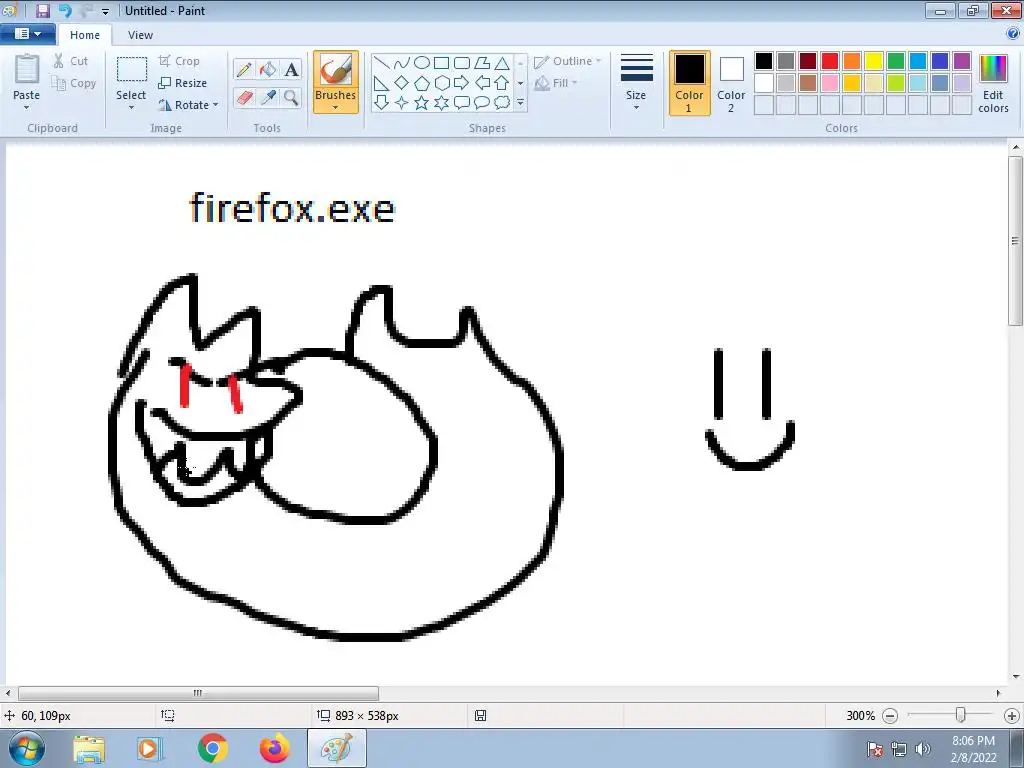This screenshot has width=1024, height=768.
Task: Choose the Pentagon shape
Action: (422, 83)
